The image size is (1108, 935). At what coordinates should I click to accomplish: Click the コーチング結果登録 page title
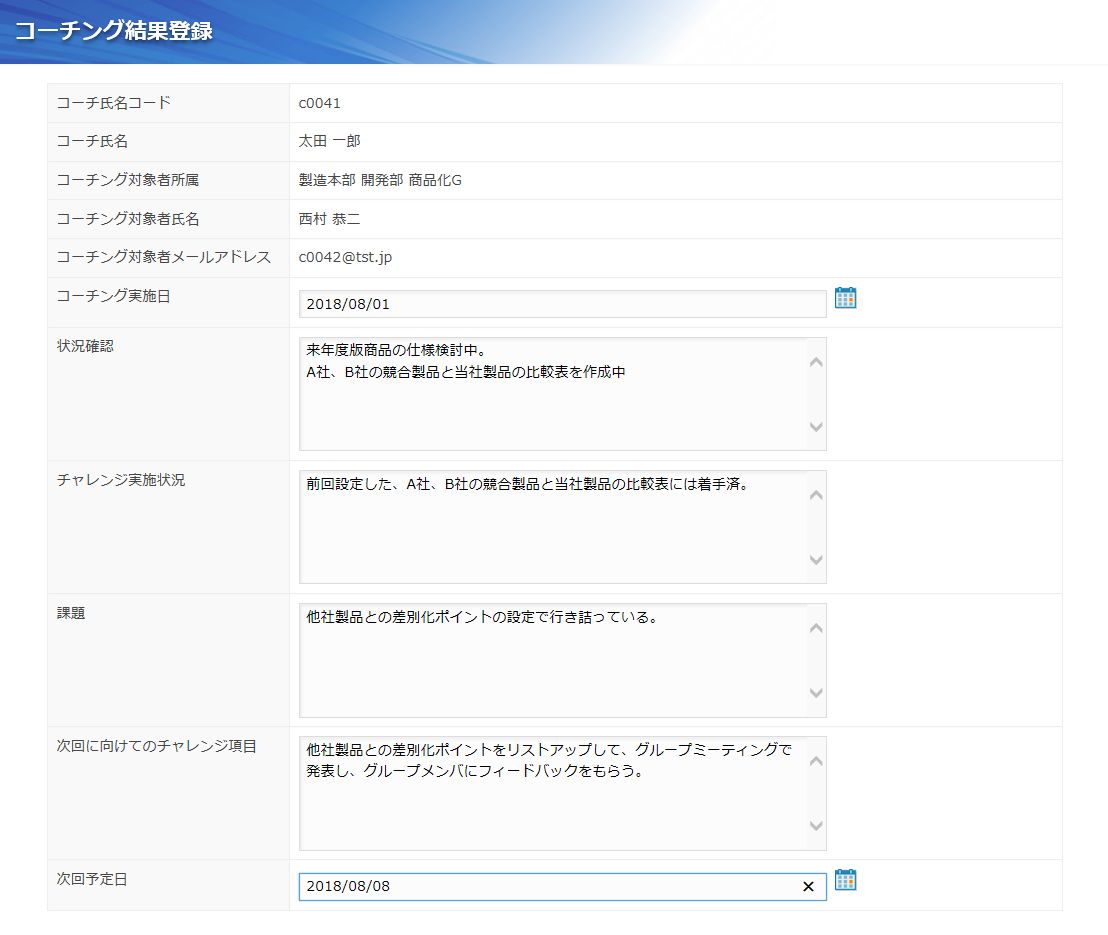pyautogui.click(x=113, y=31)
